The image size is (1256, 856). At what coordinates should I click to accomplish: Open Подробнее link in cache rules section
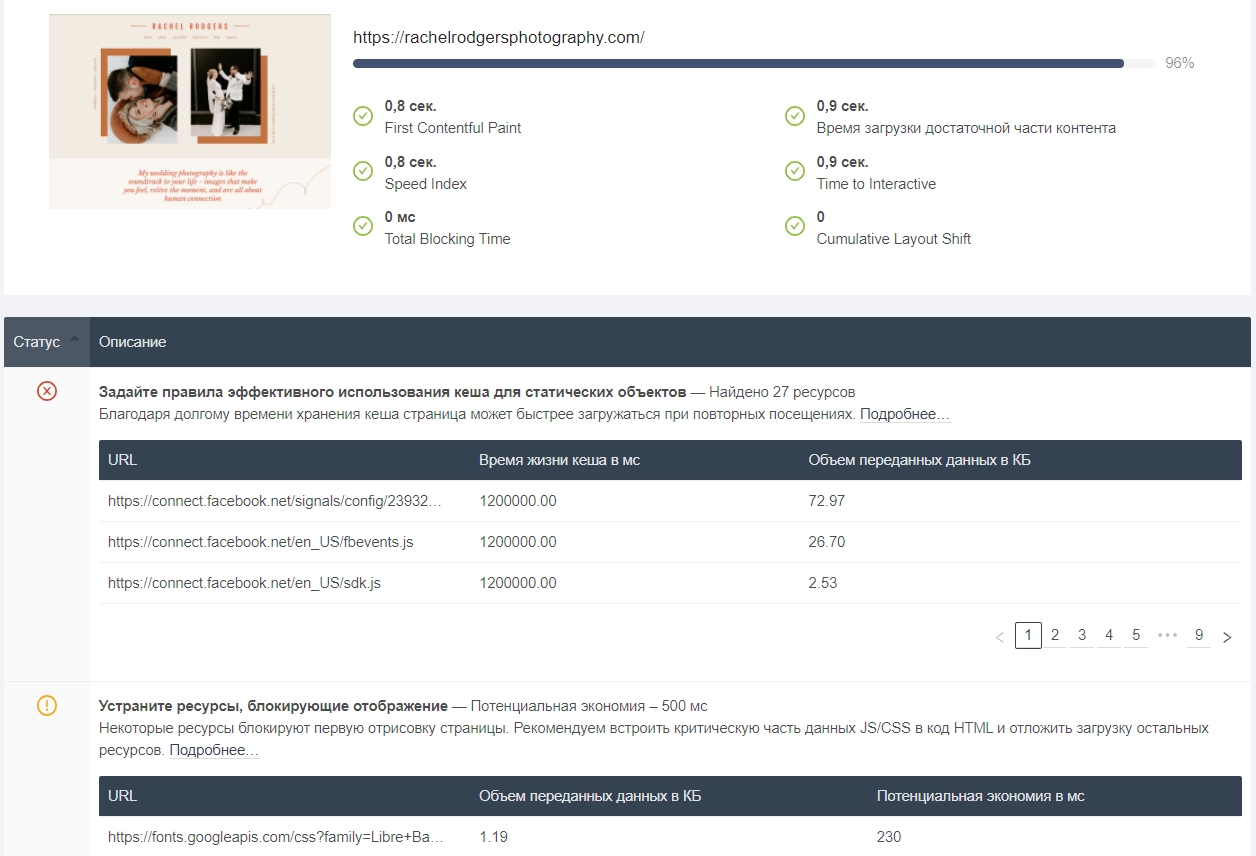904,414
